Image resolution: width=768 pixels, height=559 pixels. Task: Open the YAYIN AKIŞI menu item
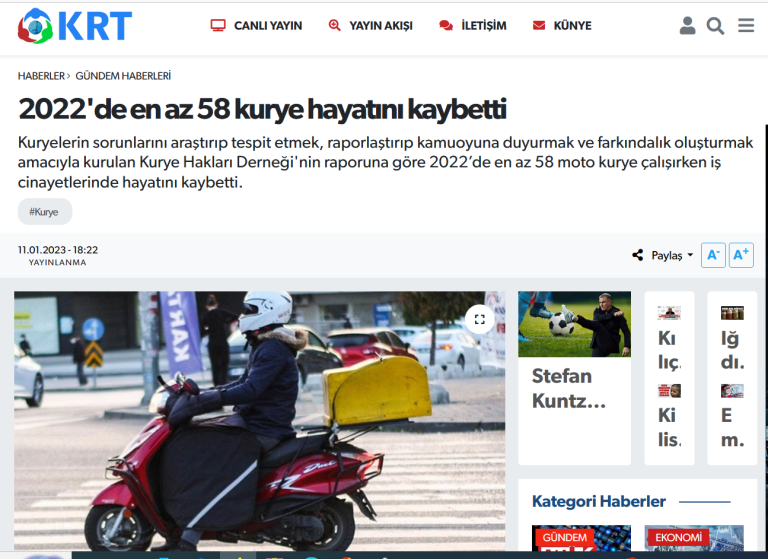click(x=381, y=25)
